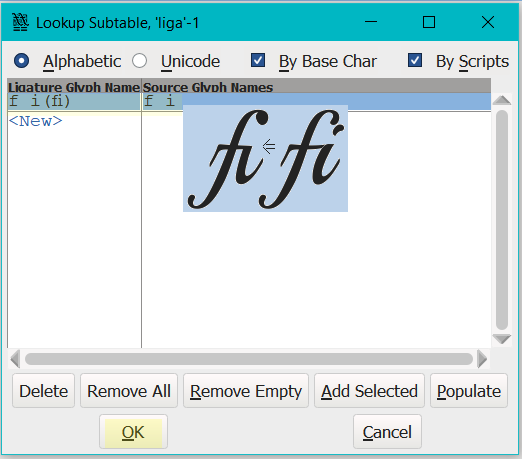
Task: Toggle the By Scripts checkbox
Action: point(415,60)
